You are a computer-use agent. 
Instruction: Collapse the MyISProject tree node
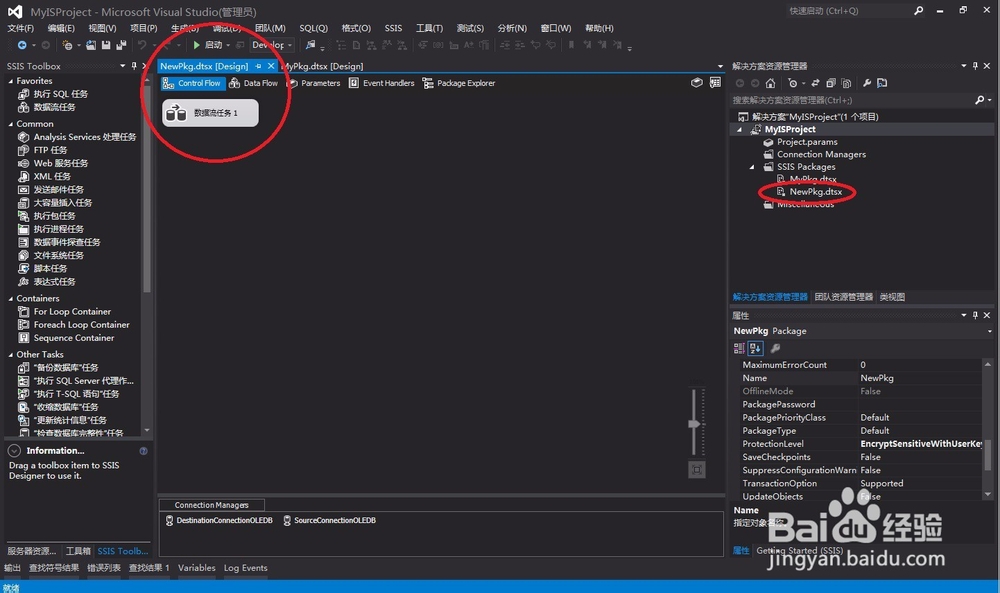[740, 129]
